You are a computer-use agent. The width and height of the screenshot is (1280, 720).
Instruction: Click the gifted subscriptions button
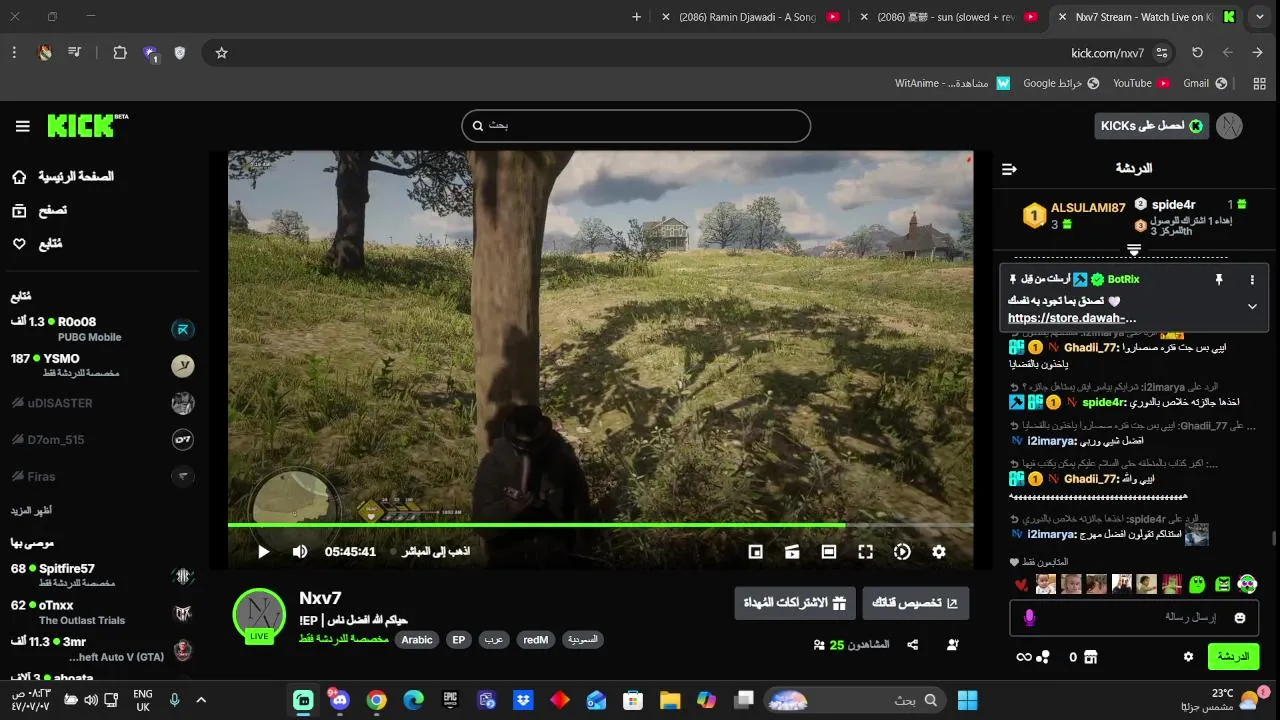pos(795,603)
